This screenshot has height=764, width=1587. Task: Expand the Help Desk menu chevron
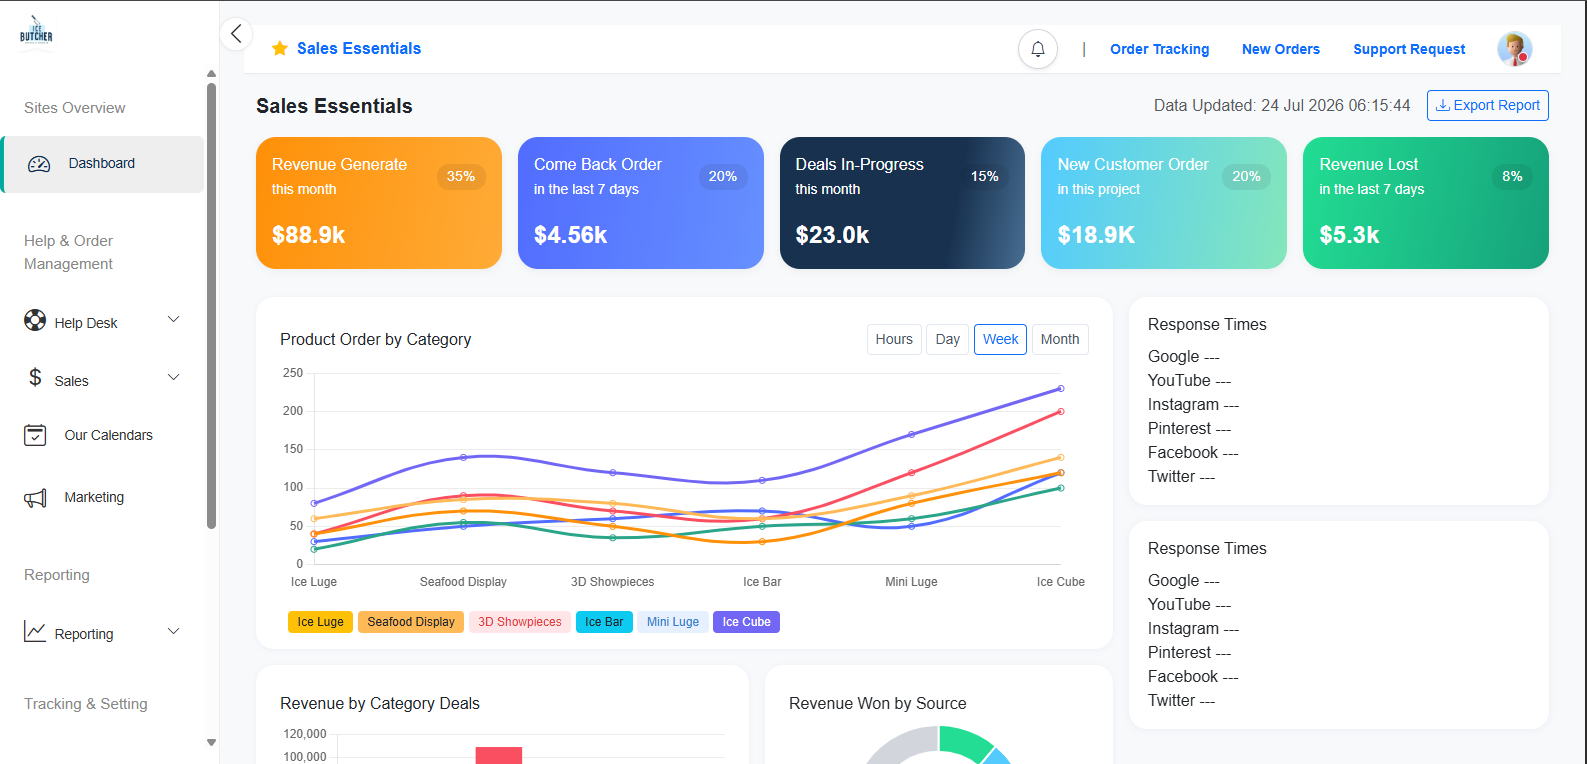click(173, 319)
